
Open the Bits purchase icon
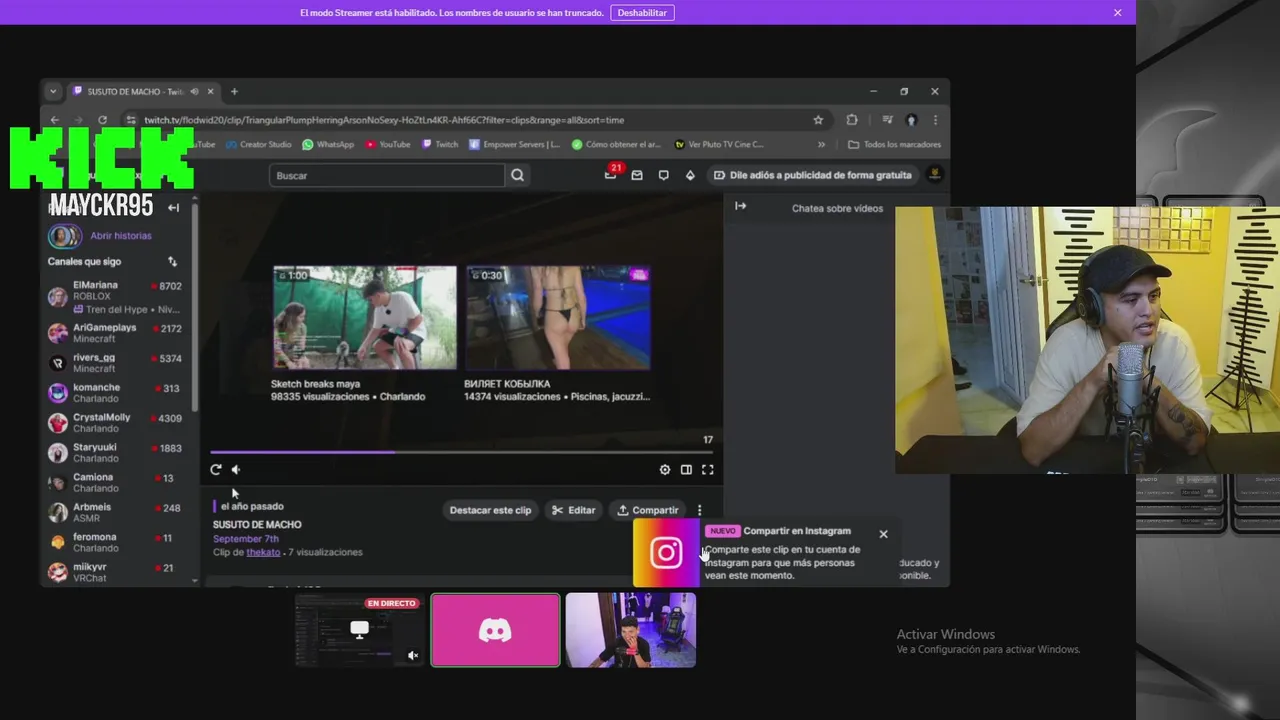pyautogui.click(x=690, y=175)
